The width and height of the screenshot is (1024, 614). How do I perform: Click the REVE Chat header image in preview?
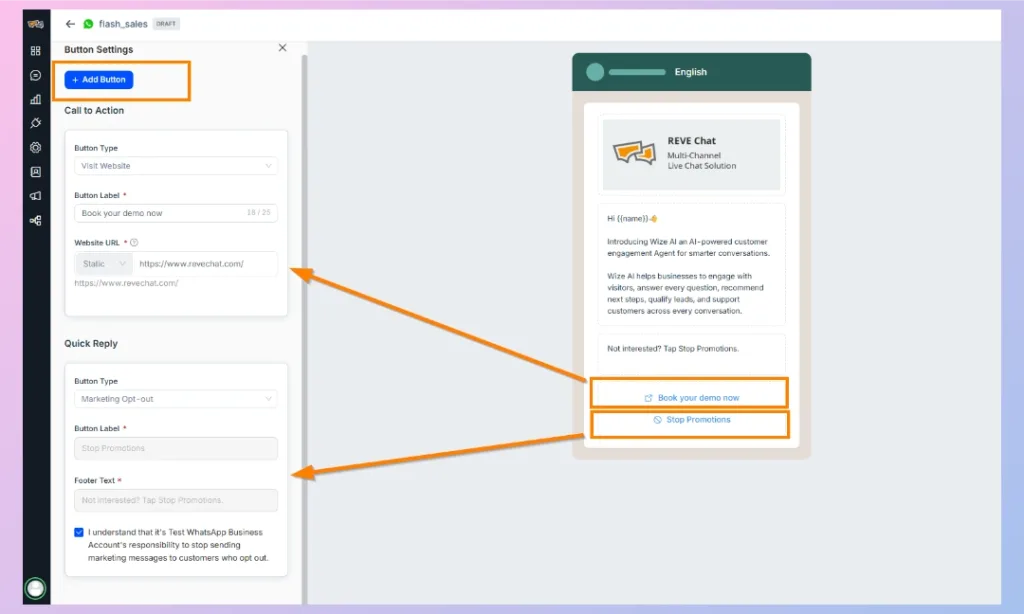691,154
